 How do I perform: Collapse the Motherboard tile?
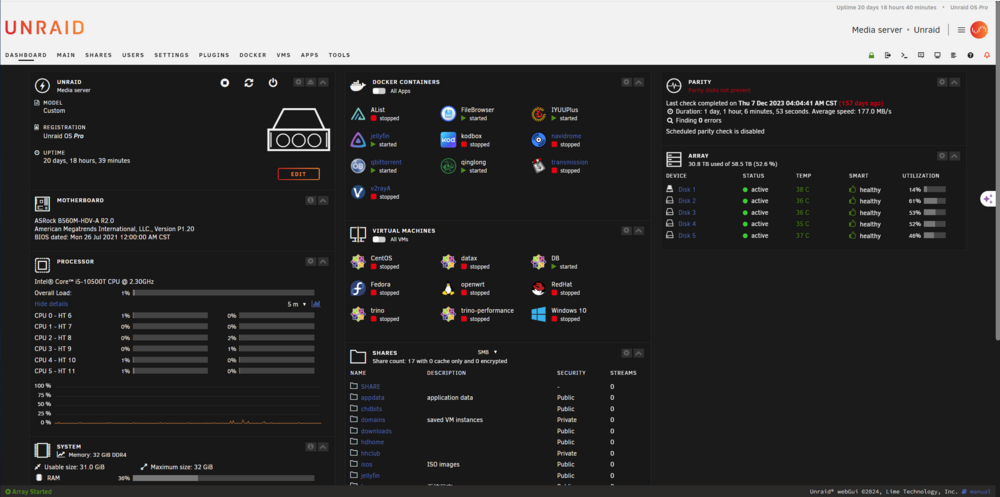pos(323,200)
